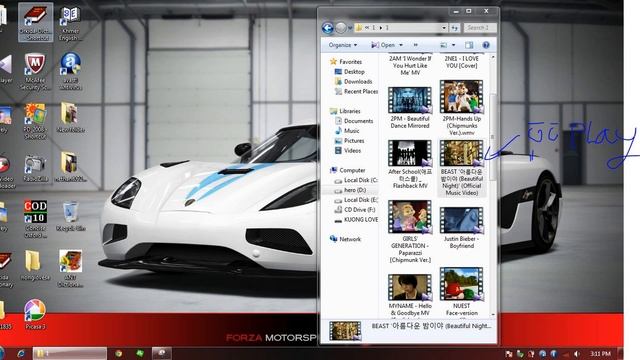Viewport: 640px width, 360px height.
Task: Click the file list vertical scrollbar handle
Action: pos(493,137)
